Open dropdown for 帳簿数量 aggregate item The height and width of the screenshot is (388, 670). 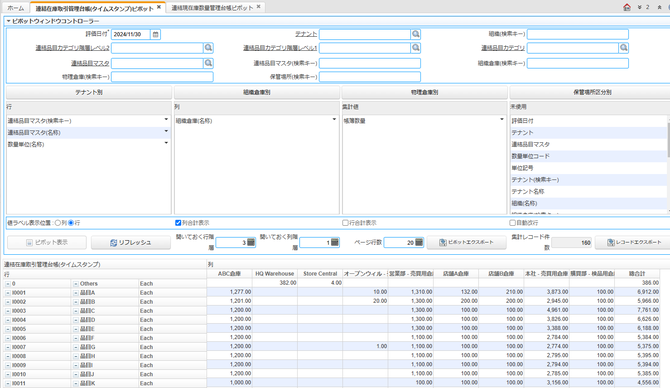(502, 119)
